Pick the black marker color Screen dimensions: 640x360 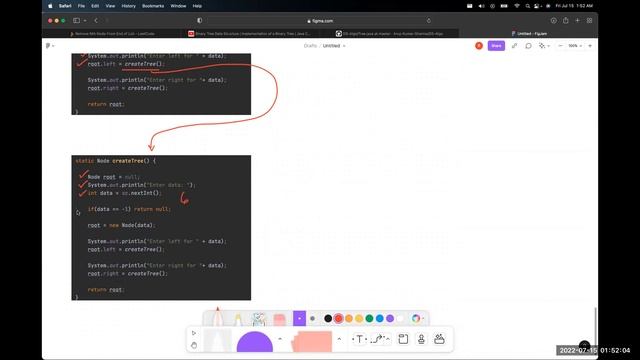click(328, 318)
